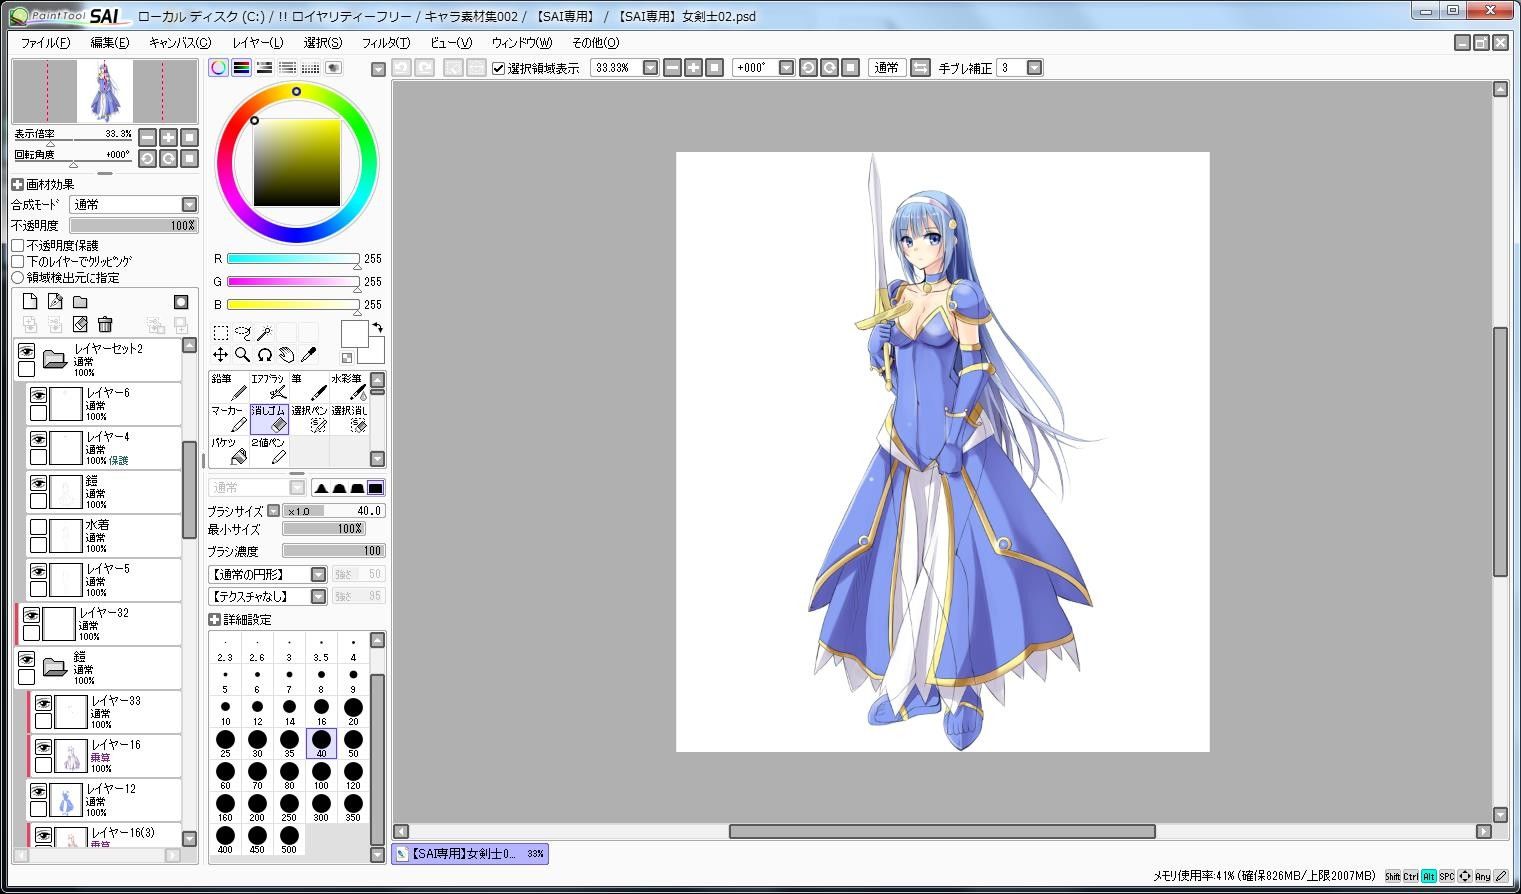This screenshot has width=1521, height=894.
Task: Select the Selection Eraser (選択消し) tool
Action: [349, 419]
